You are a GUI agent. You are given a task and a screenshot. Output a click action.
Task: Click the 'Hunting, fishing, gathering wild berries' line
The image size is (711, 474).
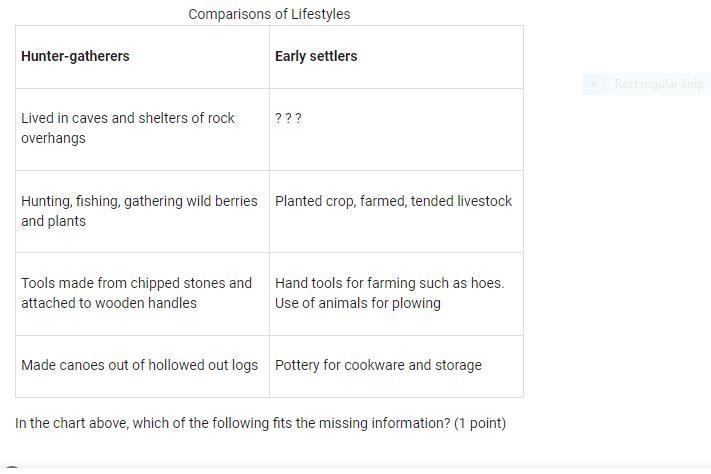tap(139, 201)
